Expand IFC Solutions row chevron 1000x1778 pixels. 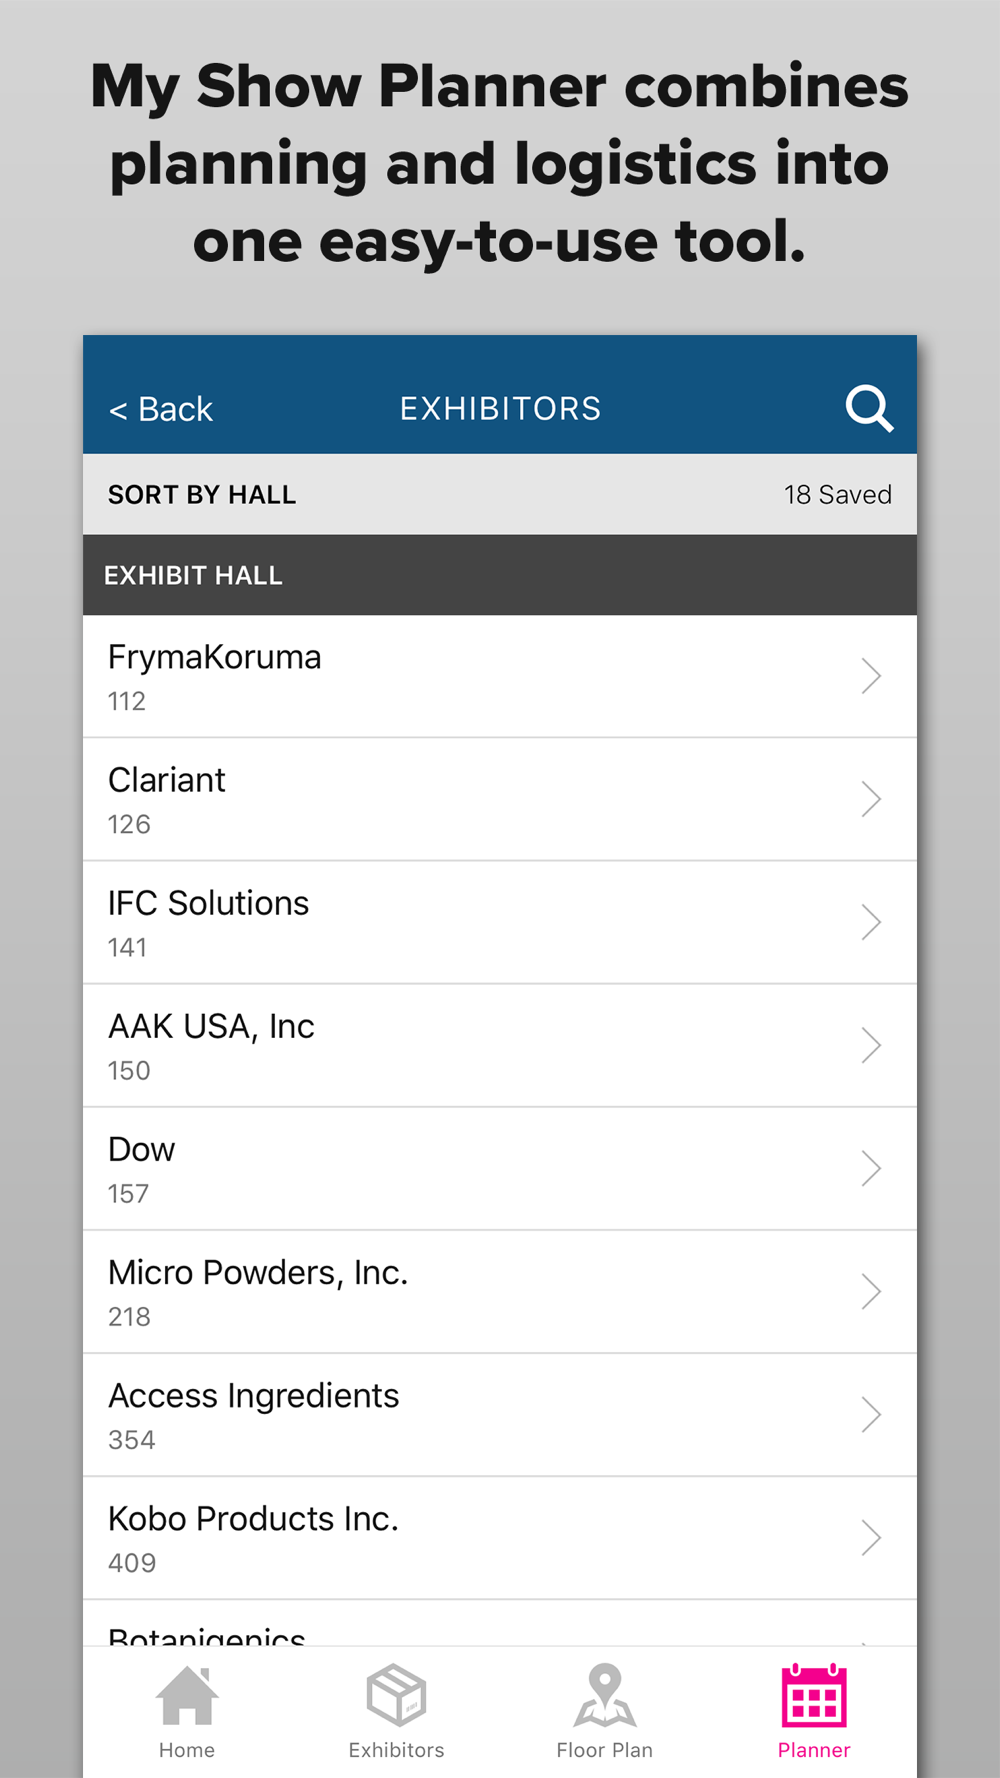[871, 922]
